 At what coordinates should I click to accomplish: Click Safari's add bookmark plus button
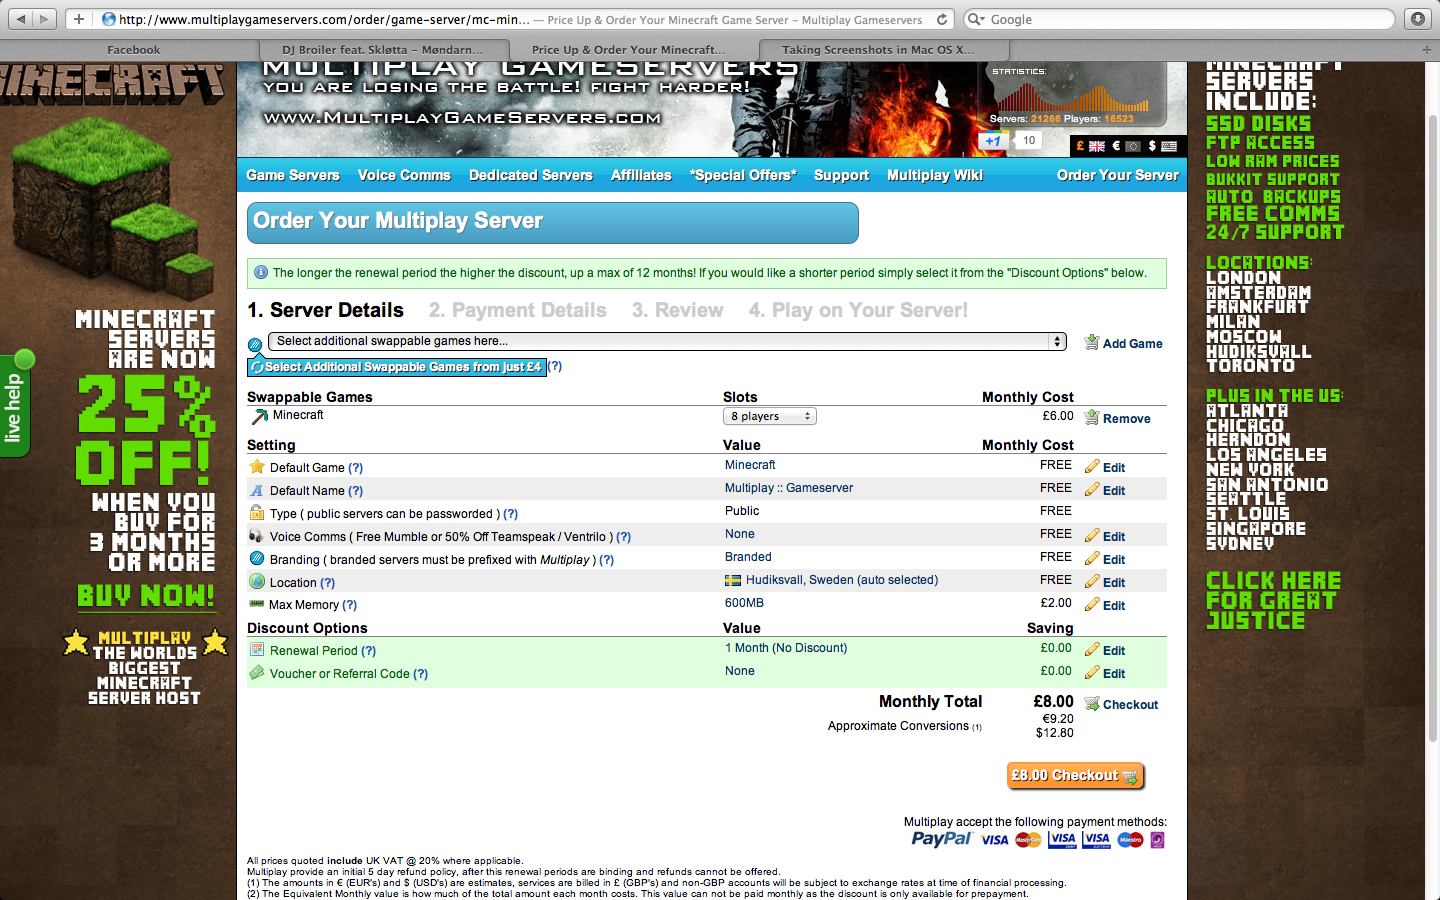78,19
